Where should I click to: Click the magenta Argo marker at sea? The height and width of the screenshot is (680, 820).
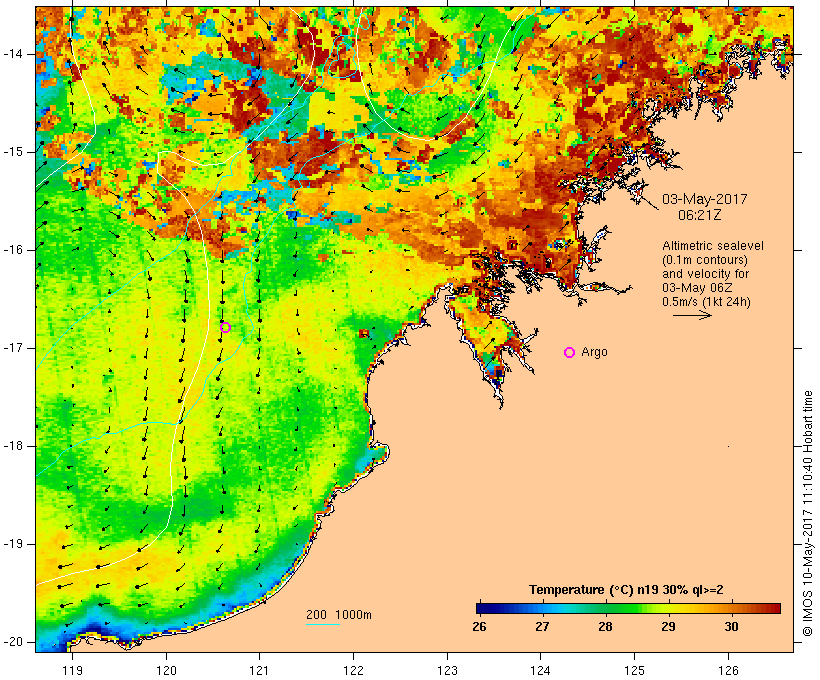(x=225, y=327)
